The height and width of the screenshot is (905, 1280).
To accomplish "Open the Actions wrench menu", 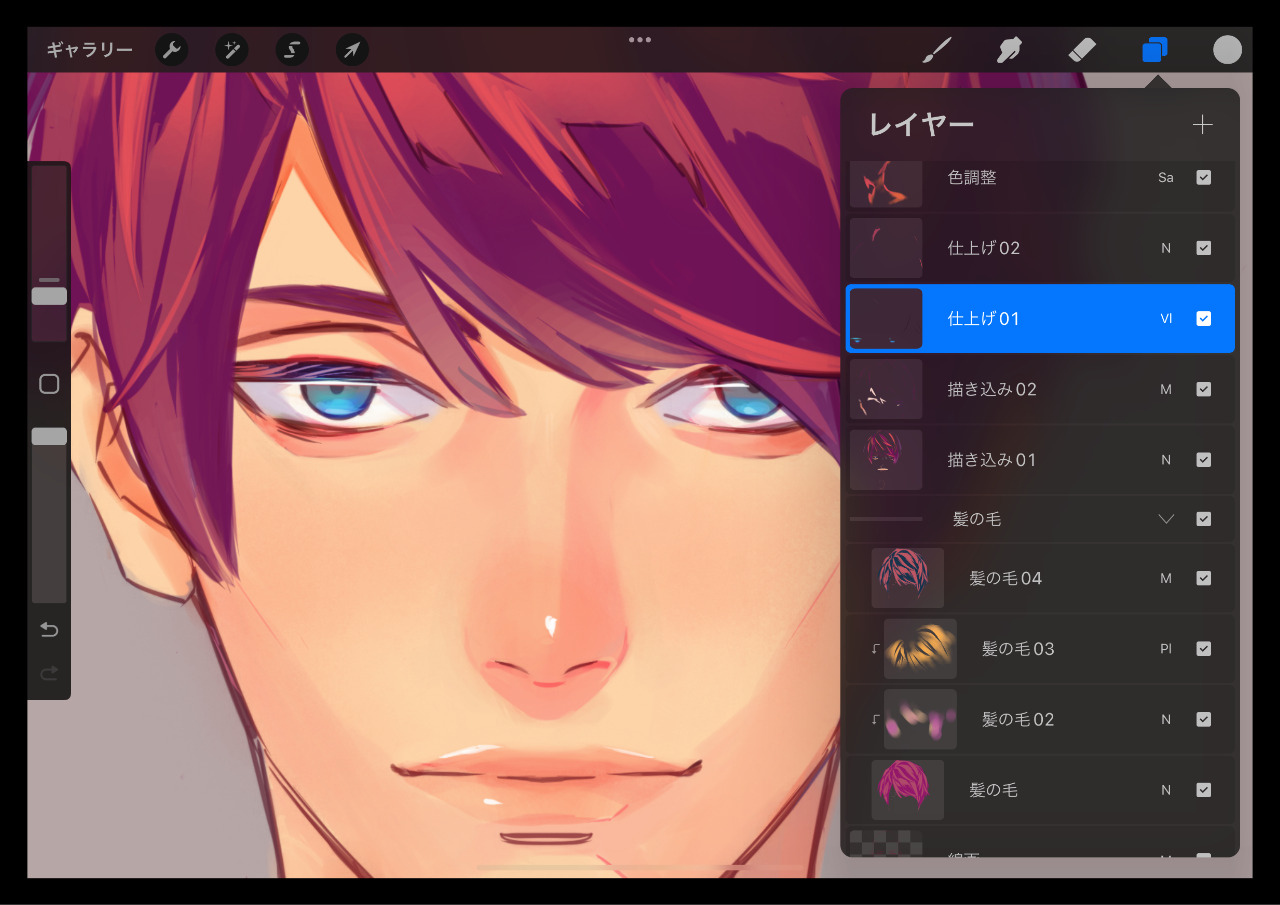I will pos(172,50).
